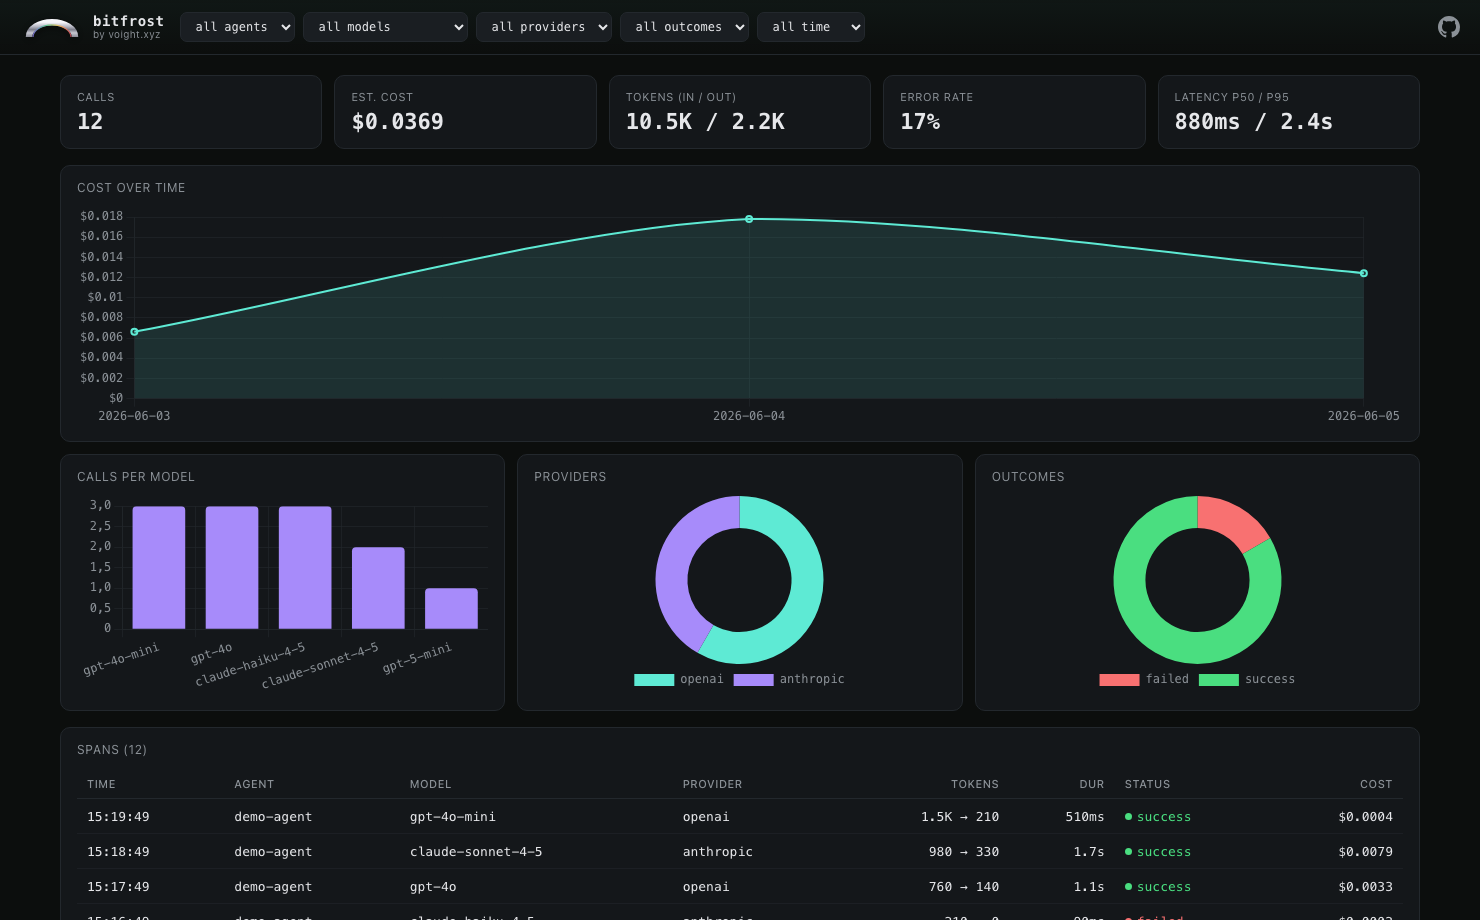This screenshot has width=1480, height=920.
Task: Click the EST. COST value $0.0369
Action: click(397, 122)
